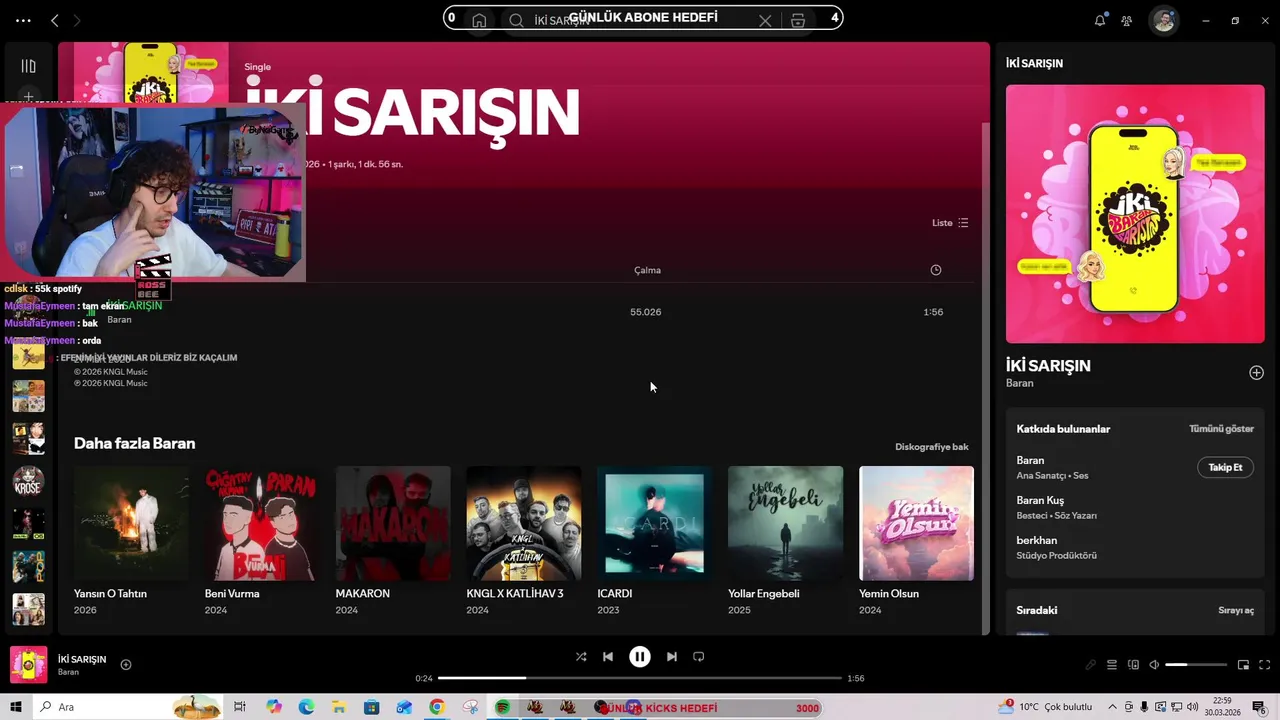The image size is (1280, 720).
Task: Open the taskbar weather widget
Action: (1045, 707)
